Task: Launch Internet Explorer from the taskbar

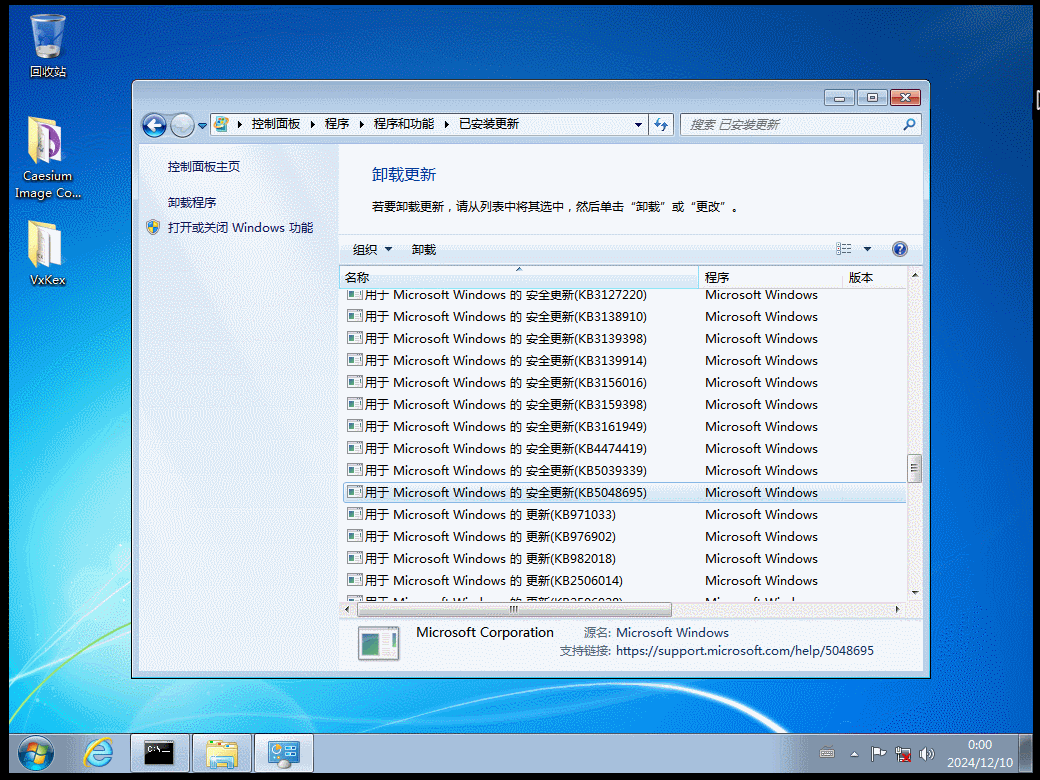Action: tap(98, 753)
